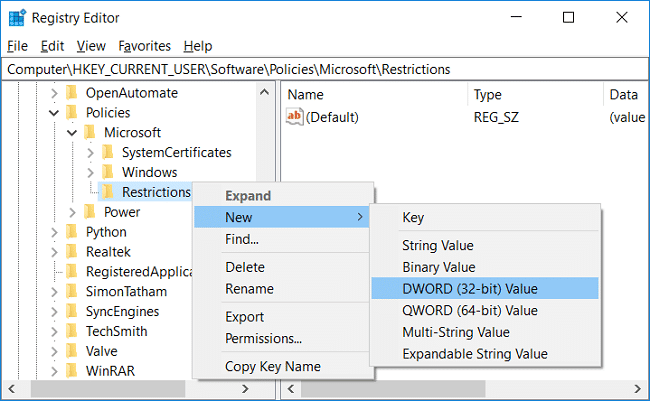Click the TechSmith folder icon
The height and width of the screenshot is (401, 650).
[72, 331]
